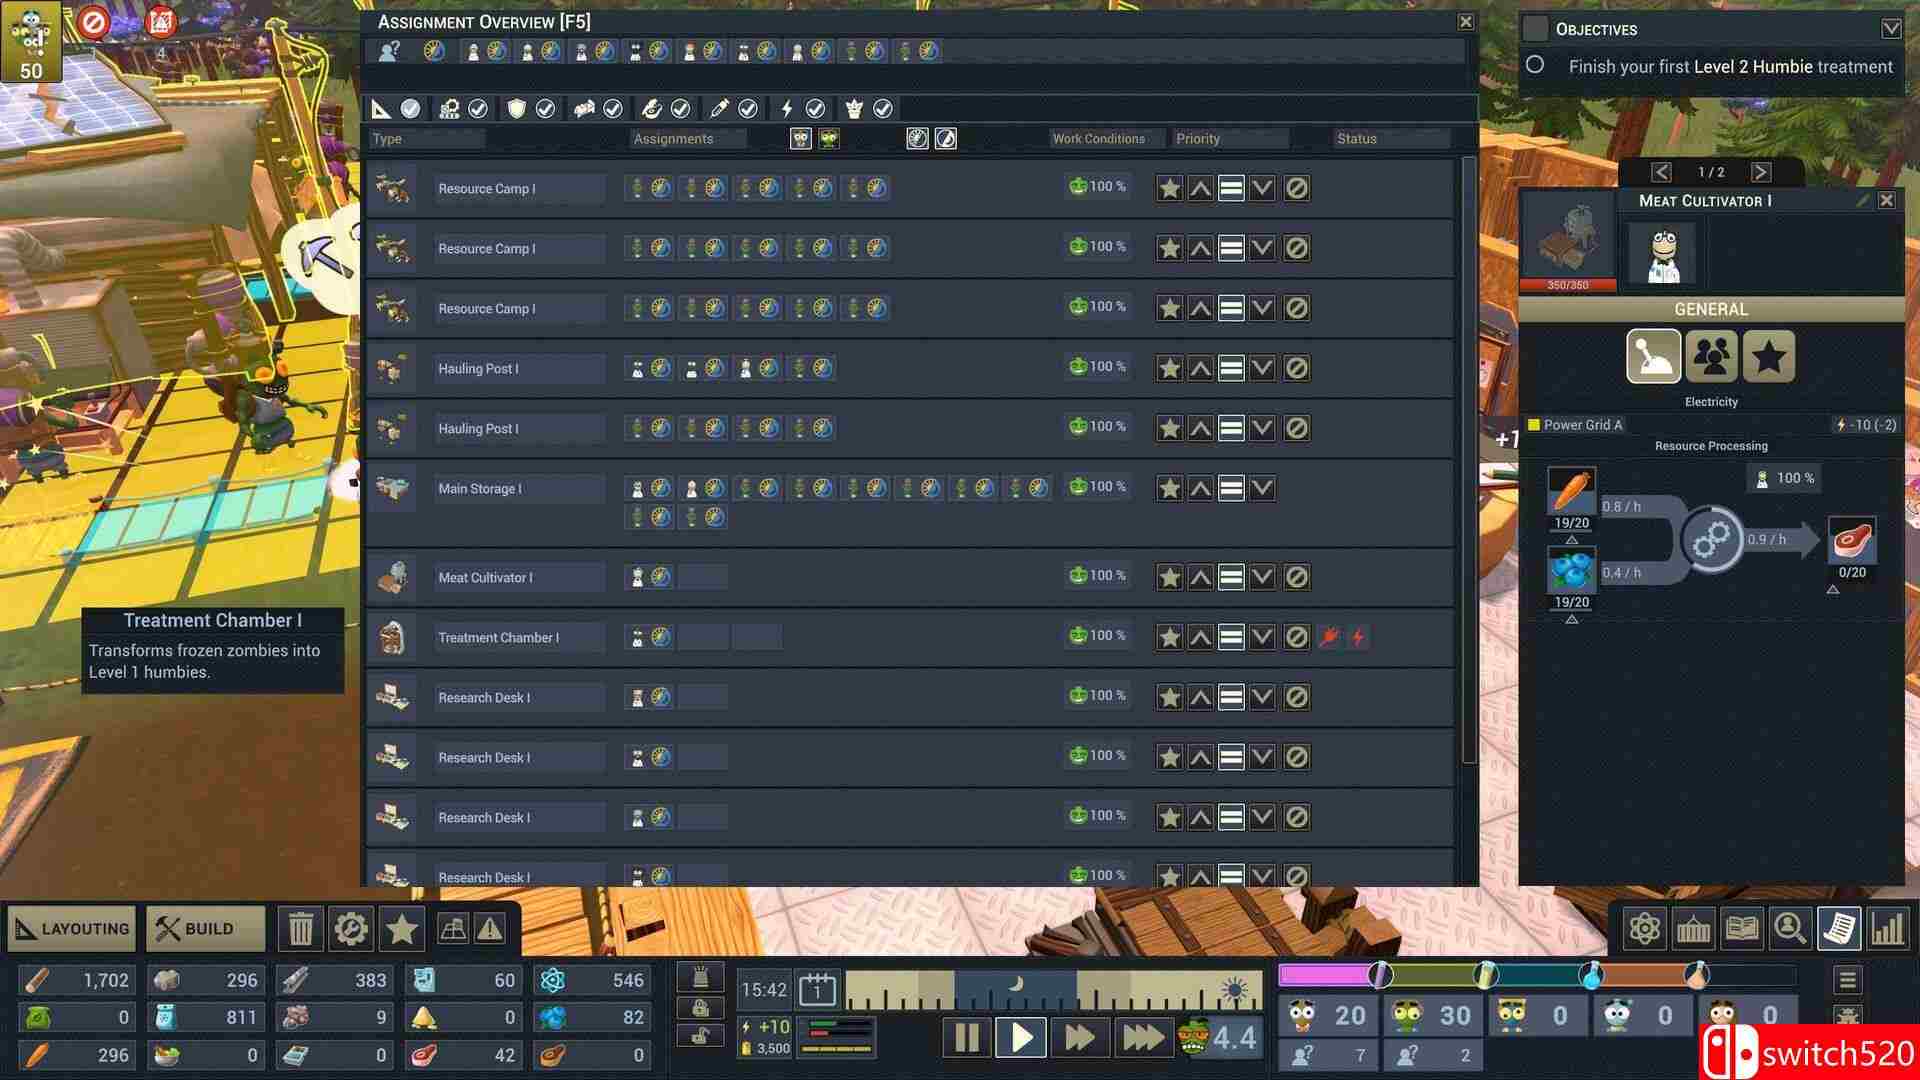1920x1080 pixels.
Task: Toggle the layouting triangle filter checkmark
Action: pyautogui.click(x=410, y=109)
